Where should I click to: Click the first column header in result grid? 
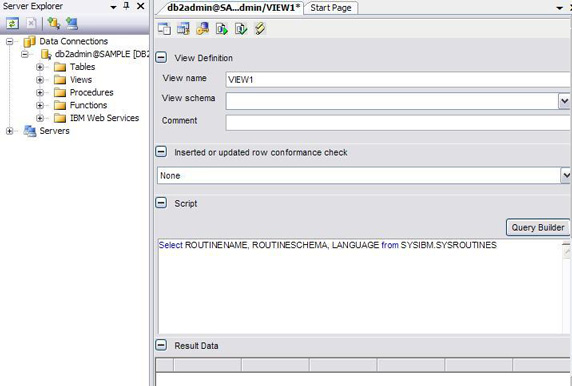coord(208,365)
